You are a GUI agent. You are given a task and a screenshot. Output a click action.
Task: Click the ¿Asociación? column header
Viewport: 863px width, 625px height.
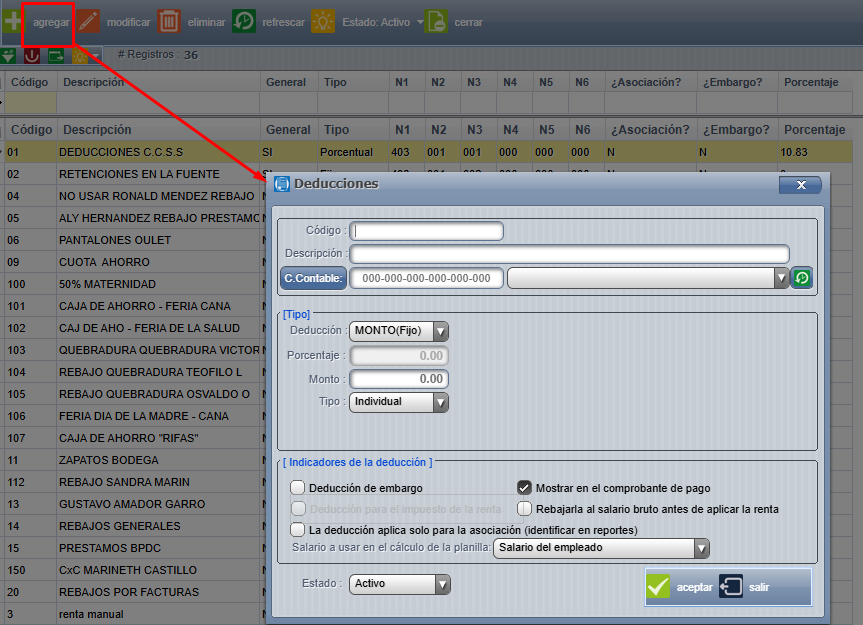pyautogui.click(x=650, y=130)
